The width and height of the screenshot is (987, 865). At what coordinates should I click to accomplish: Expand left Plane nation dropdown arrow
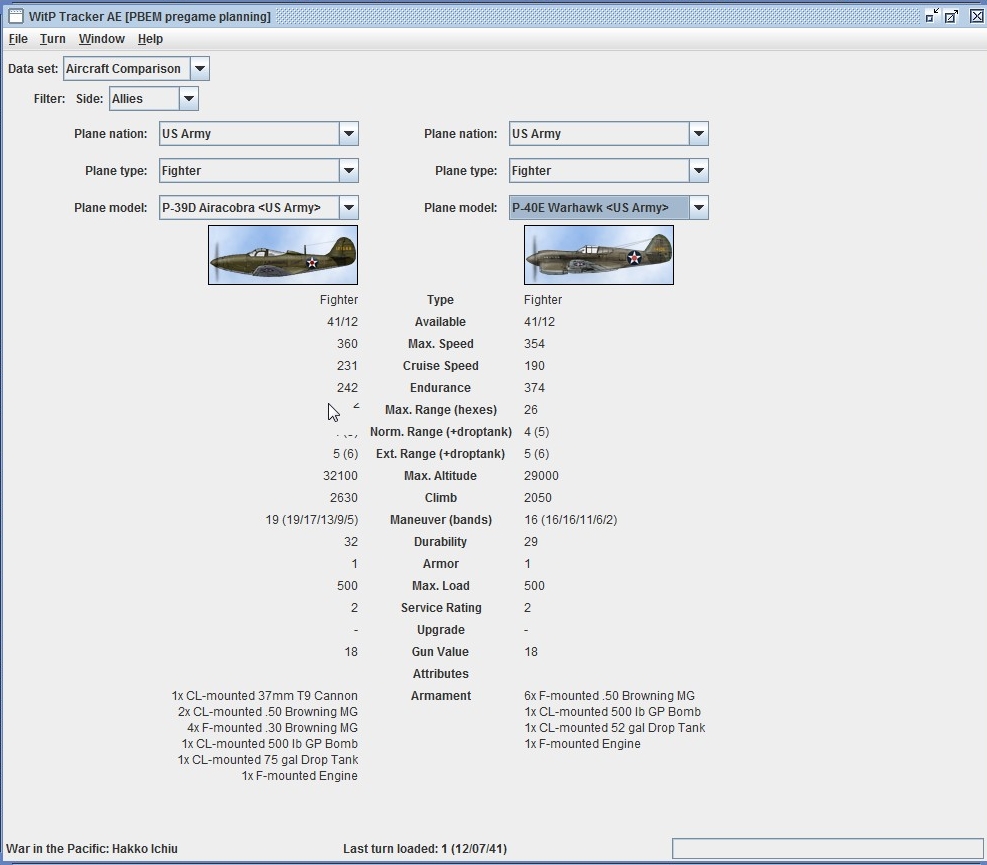point(349,133)
